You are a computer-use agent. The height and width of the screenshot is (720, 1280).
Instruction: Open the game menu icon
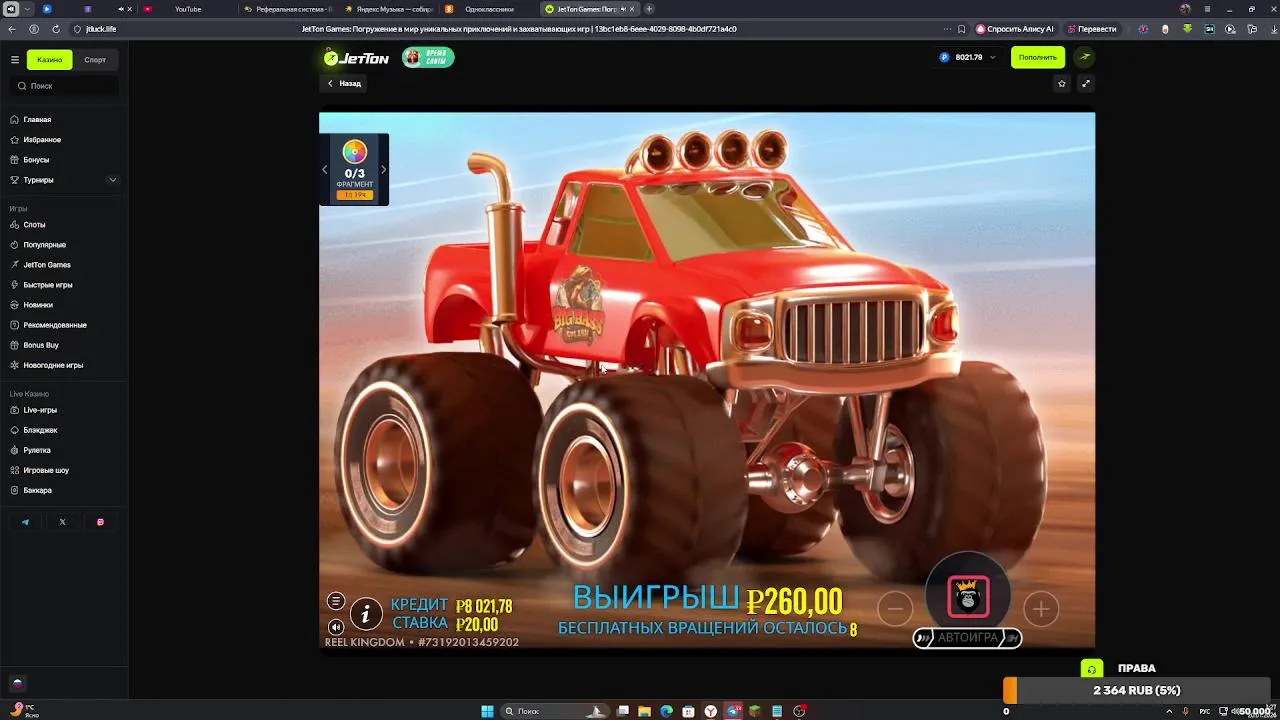coord(336,601)
